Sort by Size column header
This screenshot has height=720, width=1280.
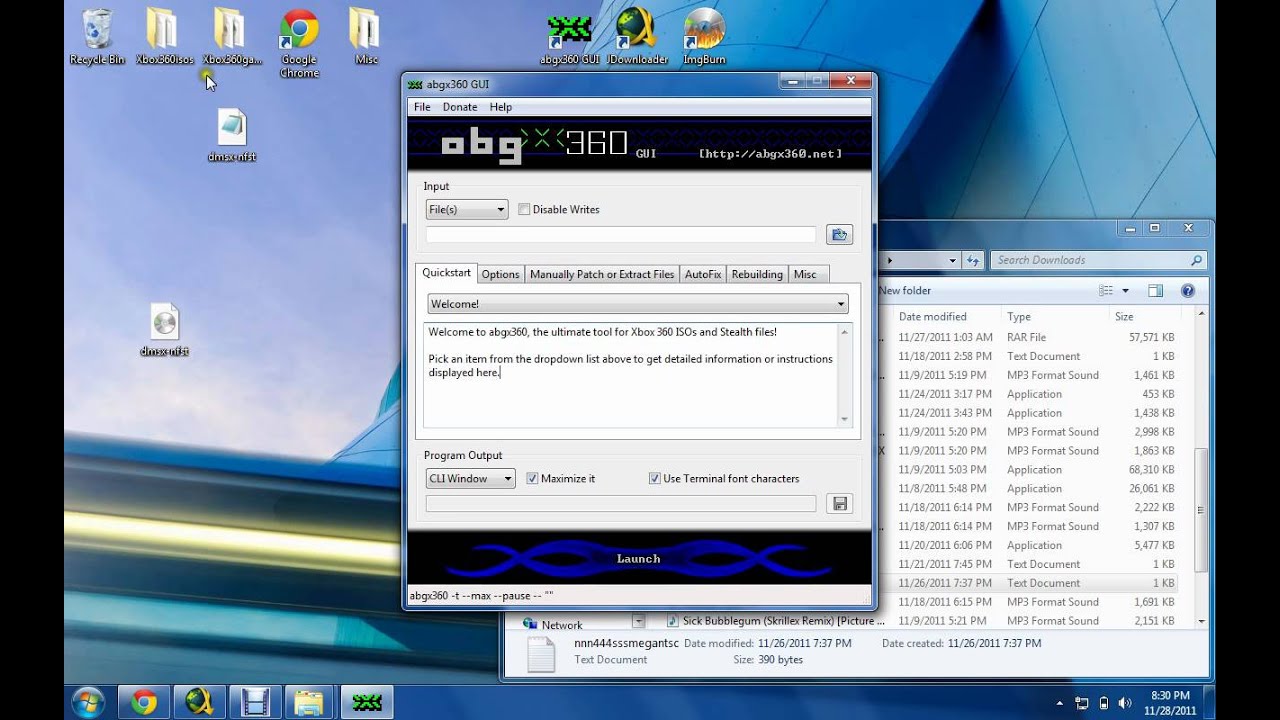point(1124,317)
